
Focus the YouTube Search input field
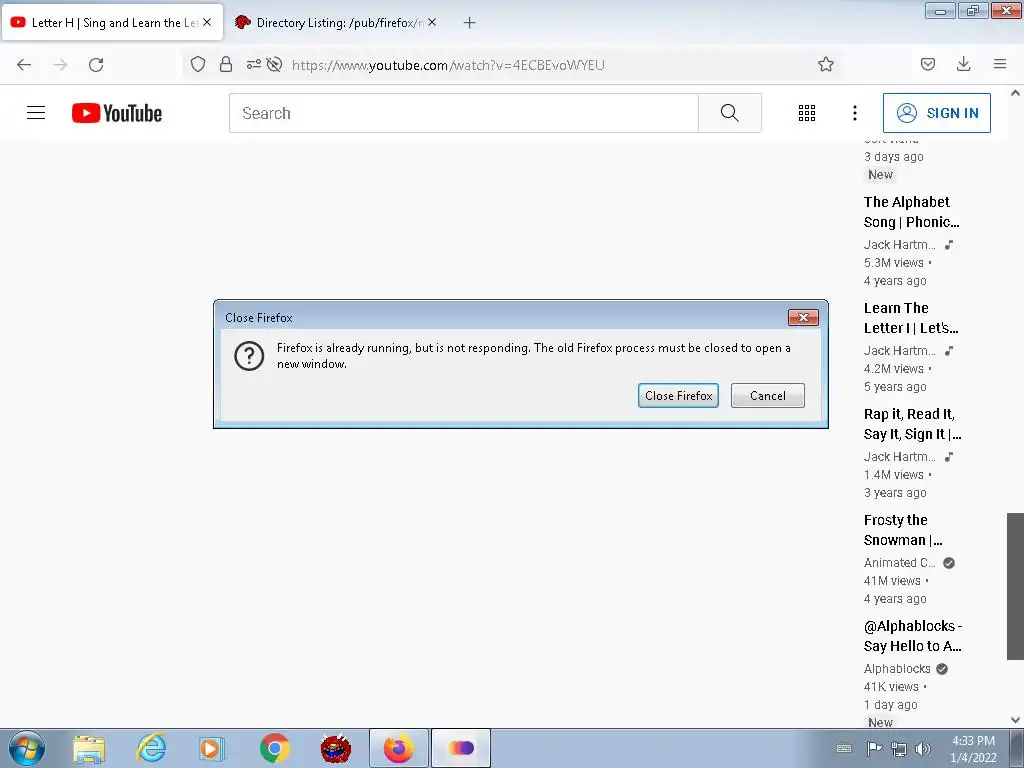coord(464,113)
